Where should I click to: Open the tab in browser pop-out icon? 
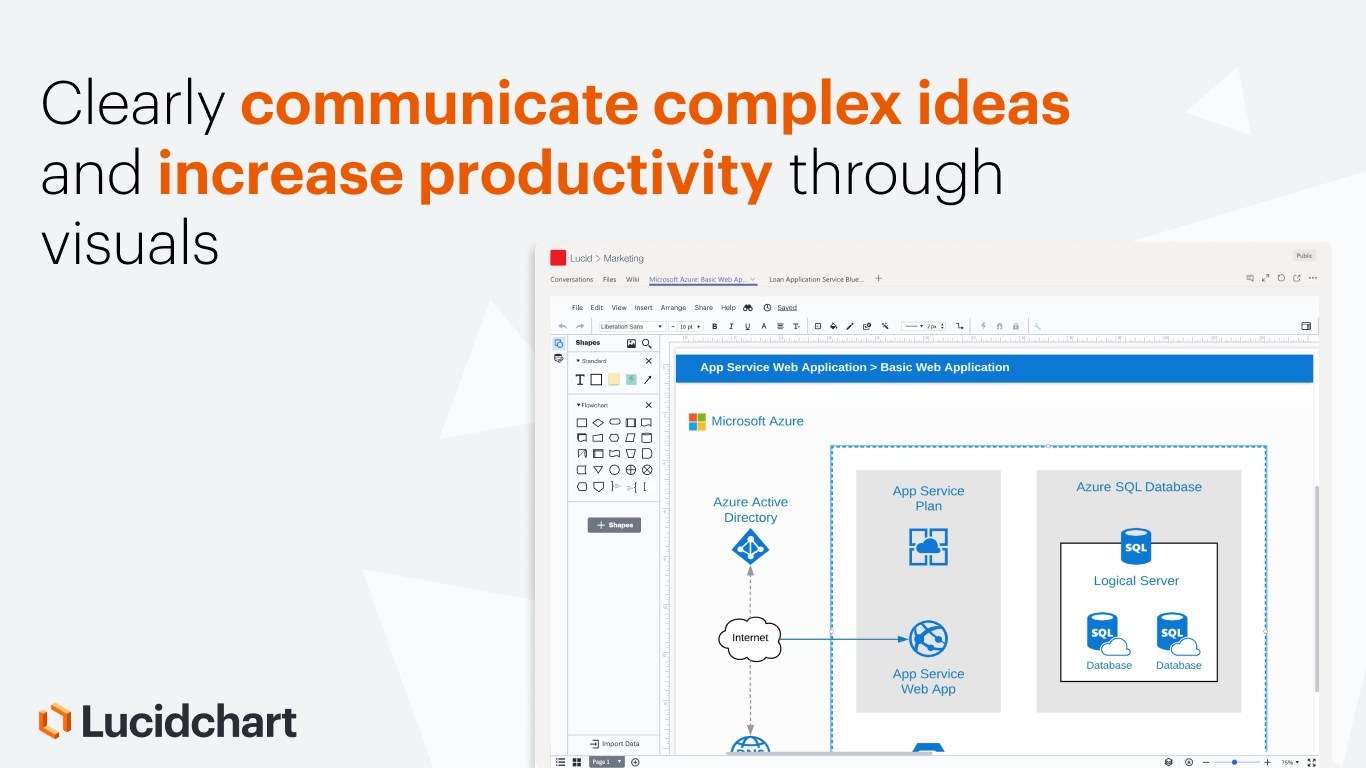point(1297,278)
